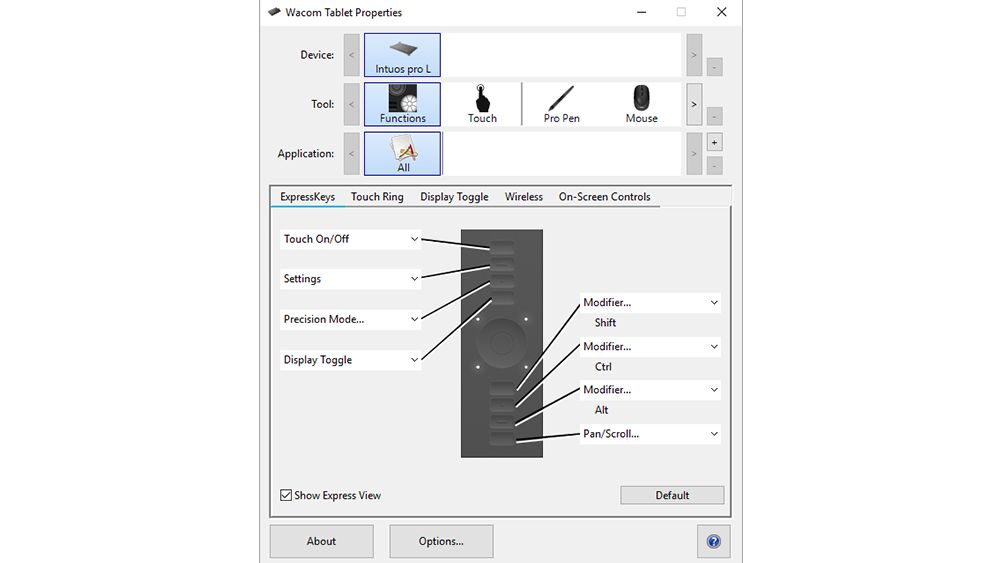Expand the Touch On/Off dropdown
Viewport: 1000px width, 563px height.
tap(350, 239)
